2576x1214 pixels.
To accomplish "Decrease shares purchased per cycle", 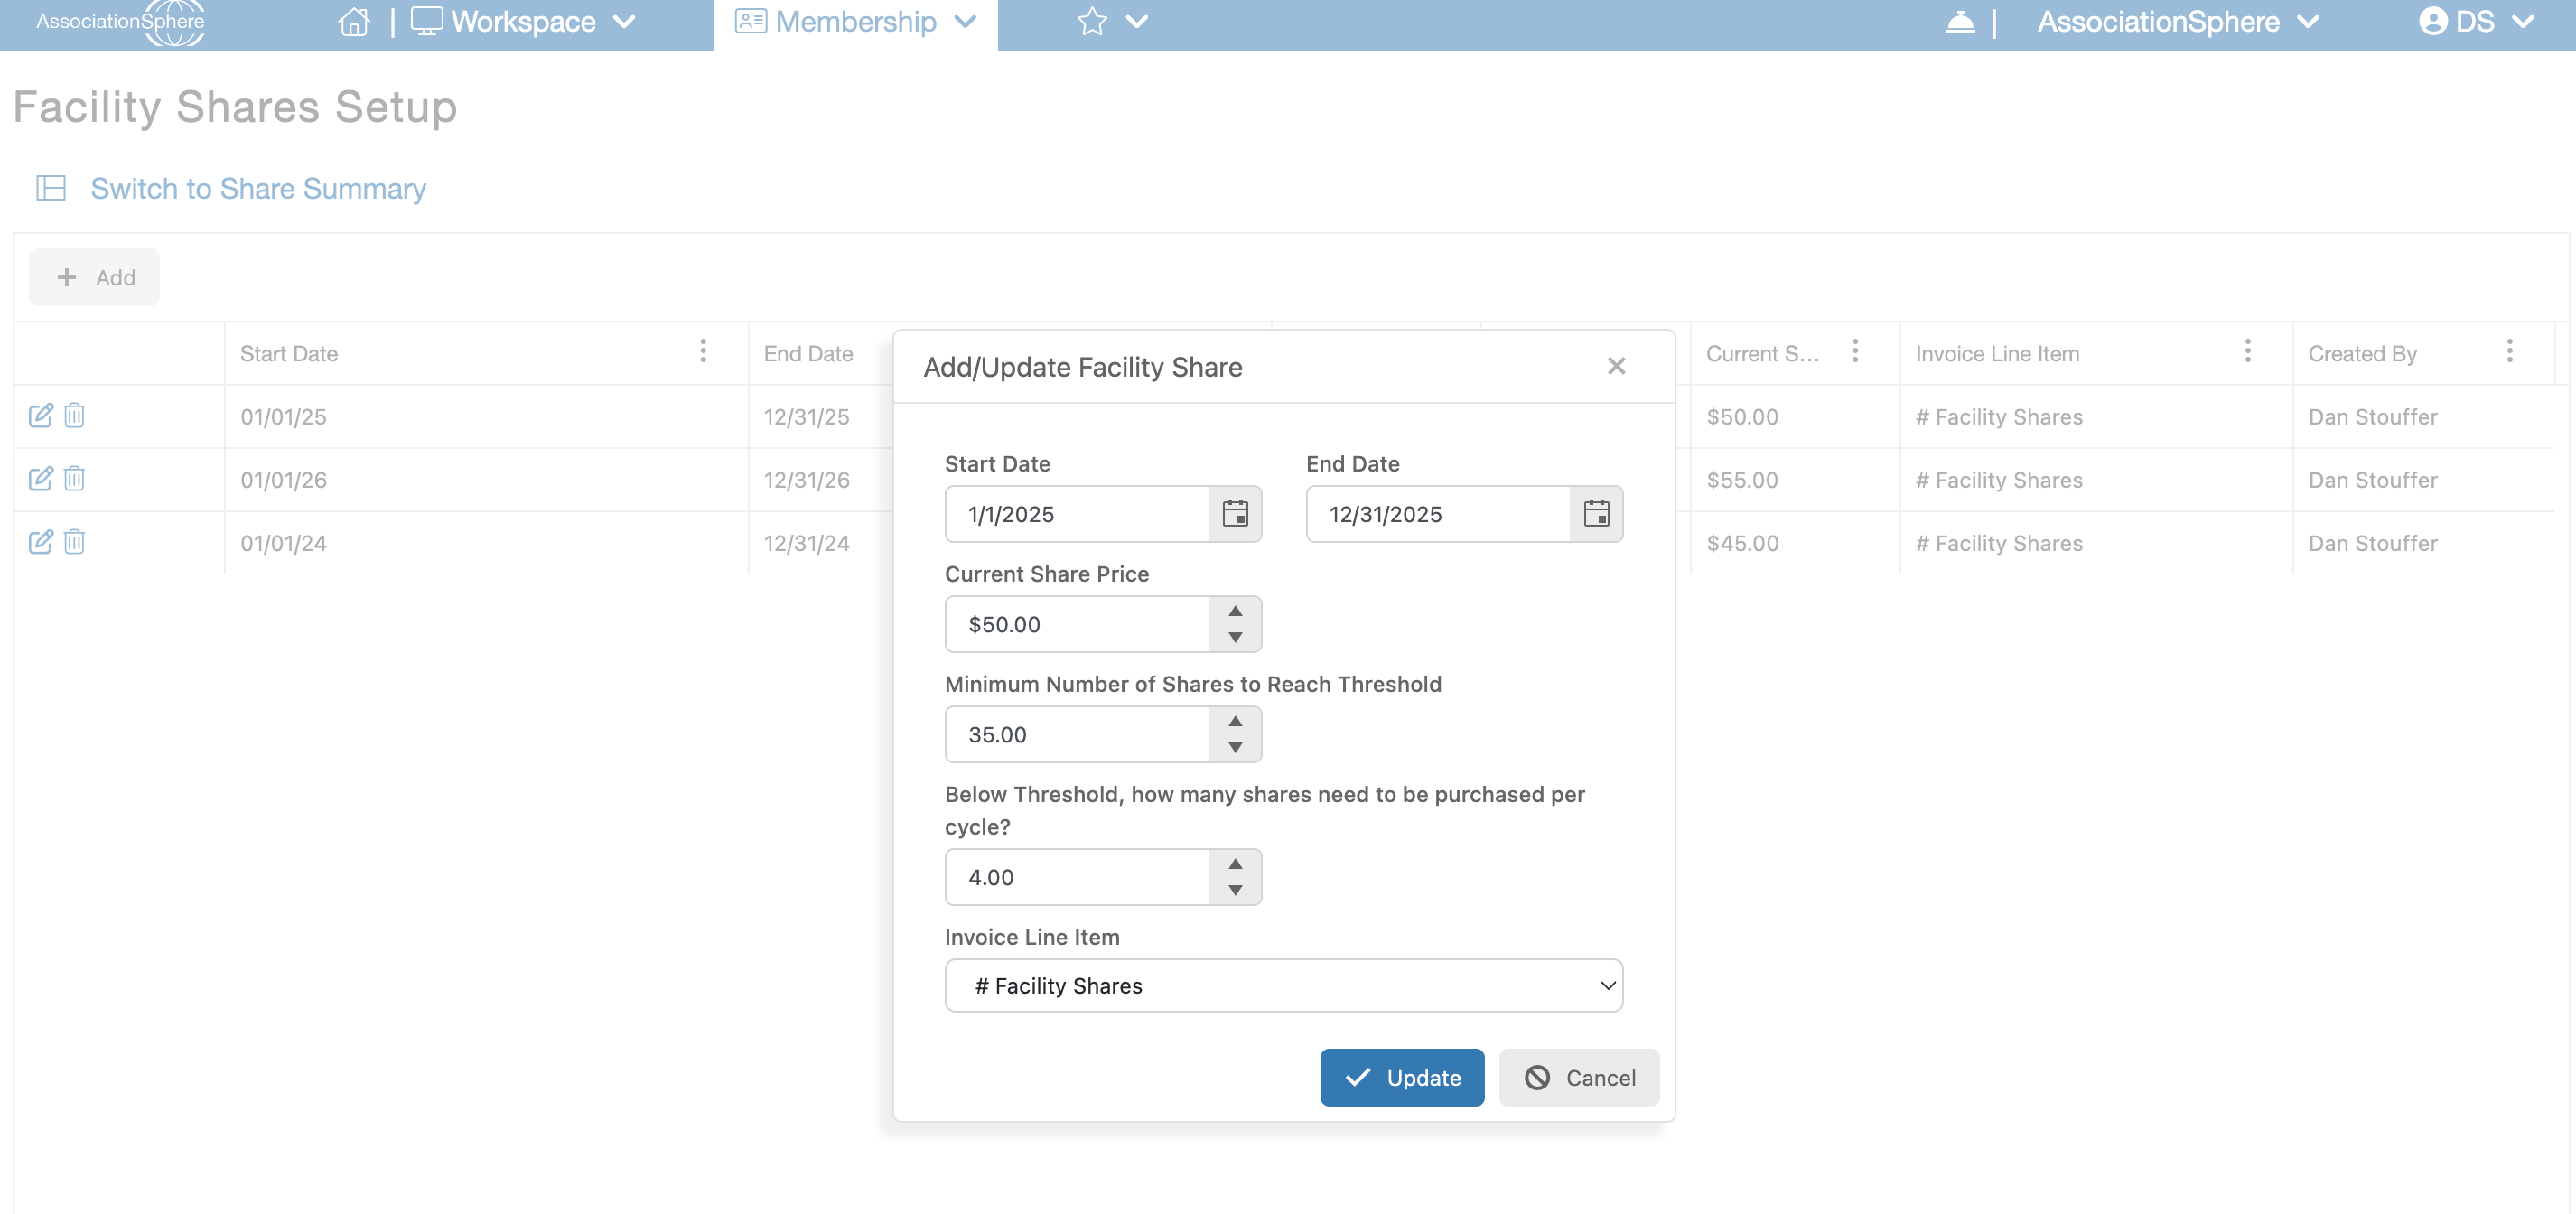I will (x=1235, y=890).
